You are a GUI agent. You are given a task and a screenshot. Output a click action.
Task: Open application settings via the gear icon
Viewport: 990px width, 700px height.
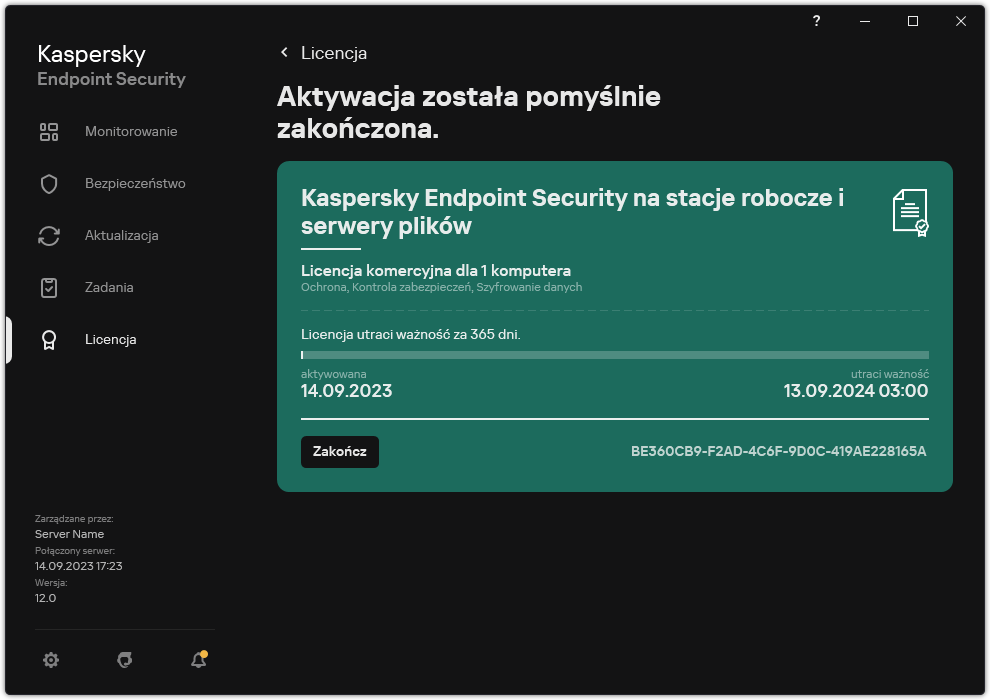tap(50, 660)
